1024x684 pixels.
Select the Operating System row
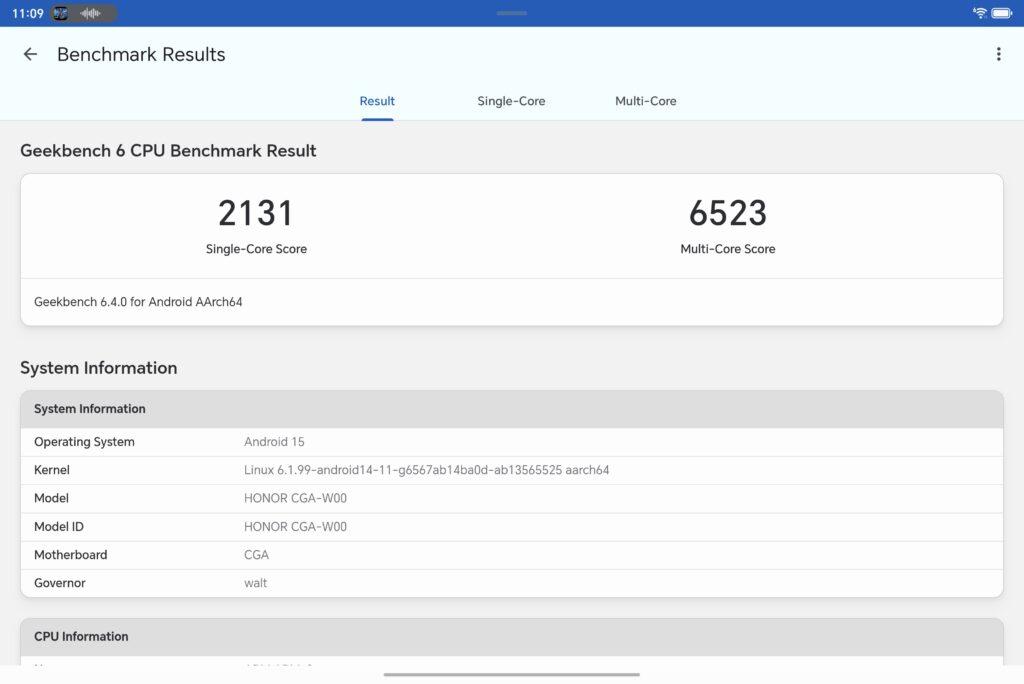tap(511, 442)
